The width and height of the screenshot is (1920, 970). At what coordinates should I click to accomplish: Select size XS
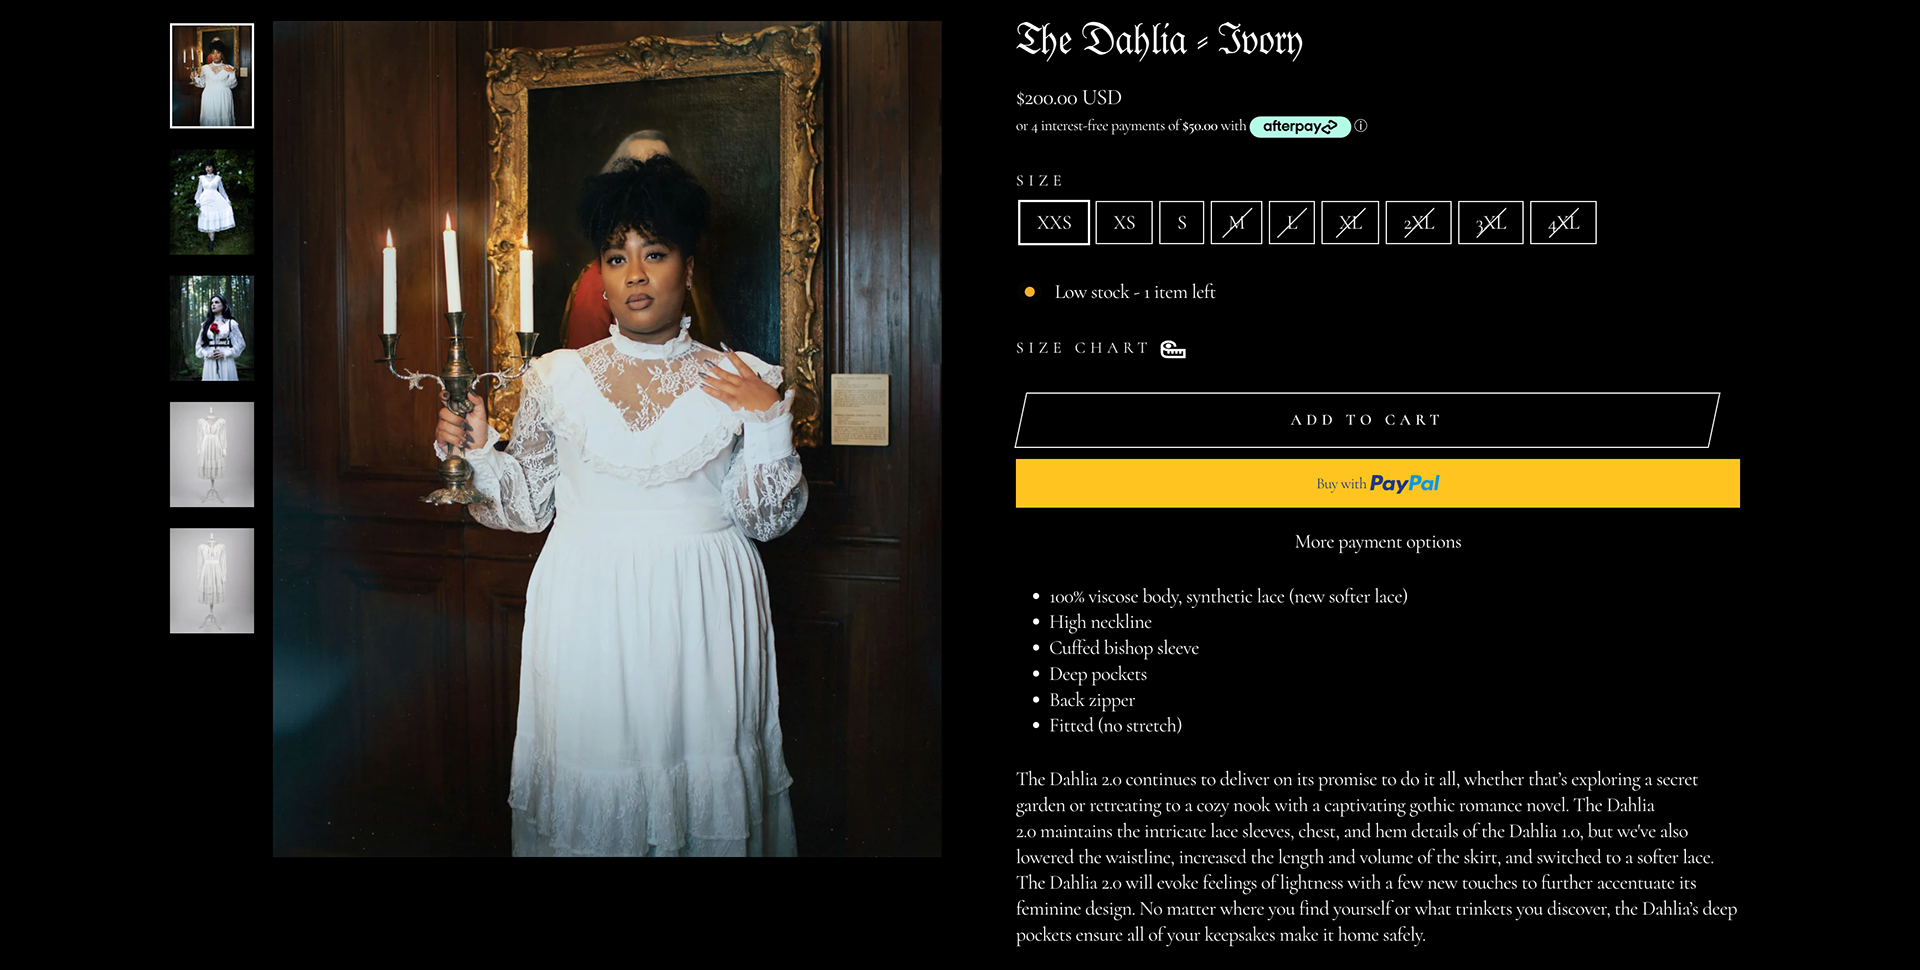[1124, 223]
